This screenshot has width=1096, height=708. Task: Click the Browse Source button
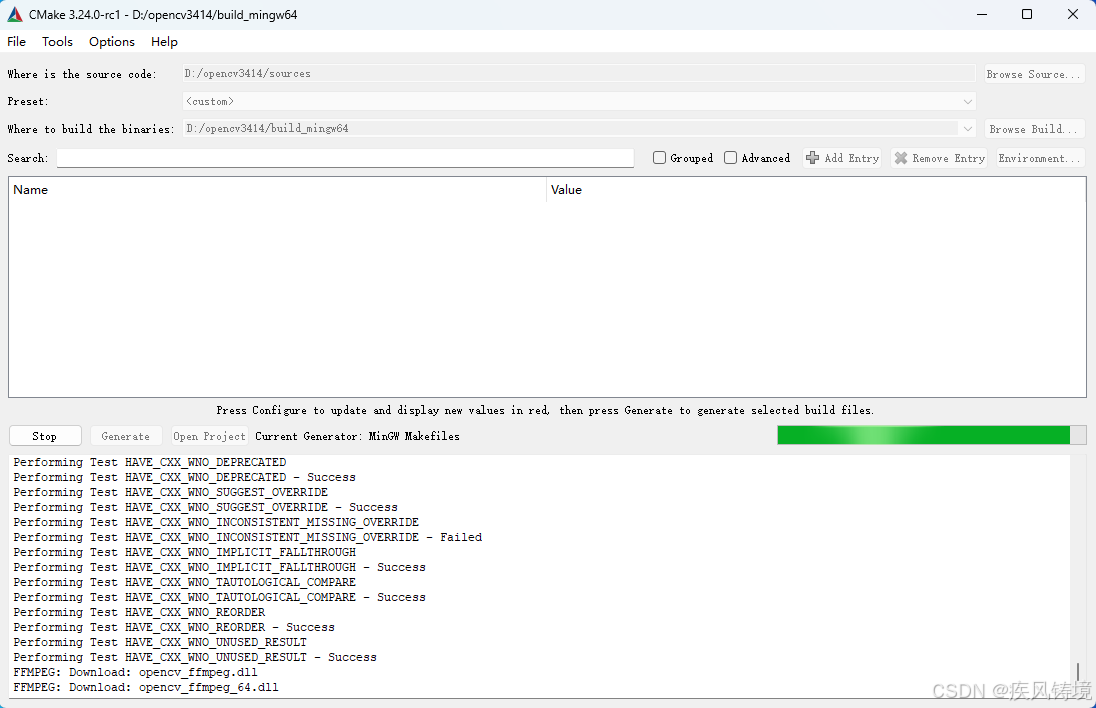[x=1034, y=73]
